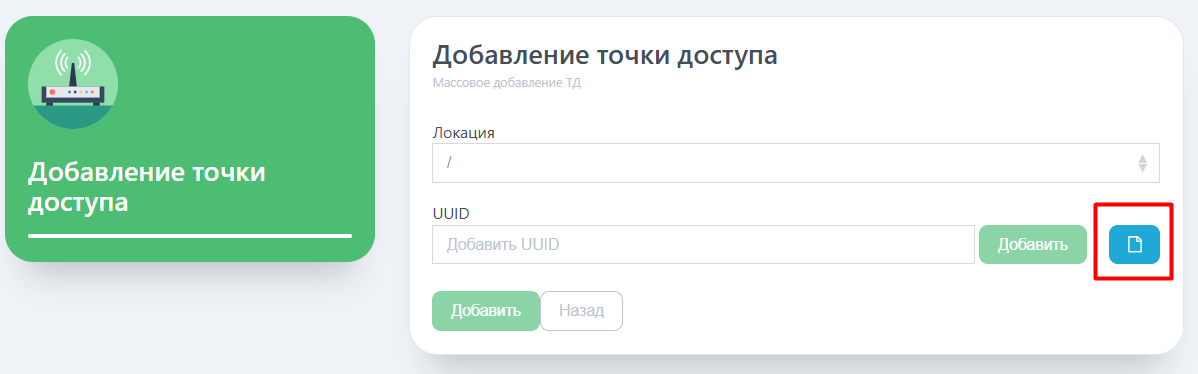Click the UUID field label

(451, 214)
